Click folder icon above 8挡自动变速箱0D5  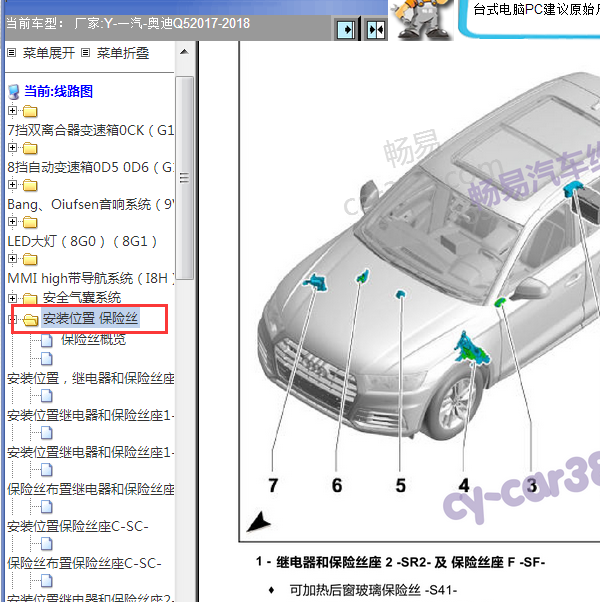[x=30, y=148]
